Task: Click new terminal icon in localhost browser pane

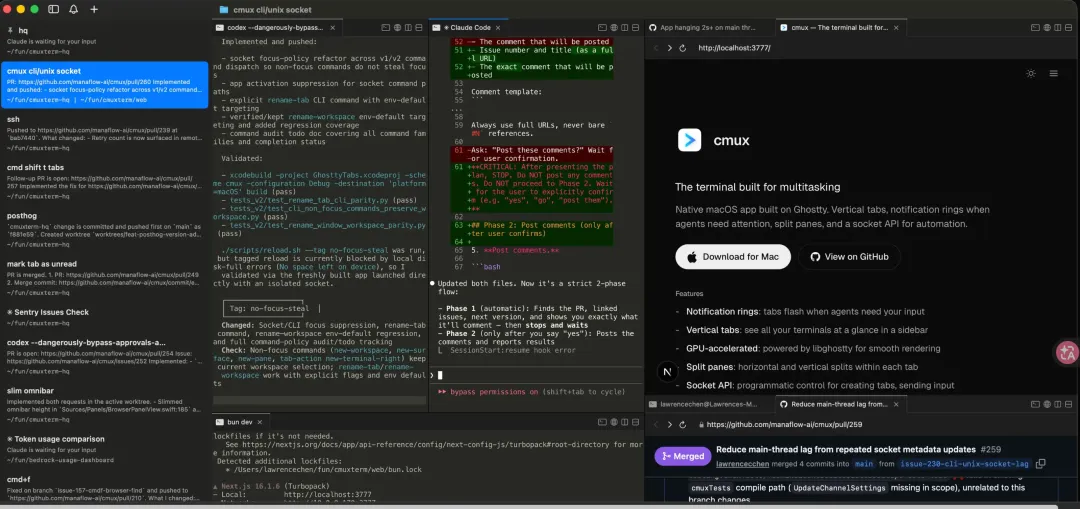Action: pyautogui.click(x=1035, y=28)
